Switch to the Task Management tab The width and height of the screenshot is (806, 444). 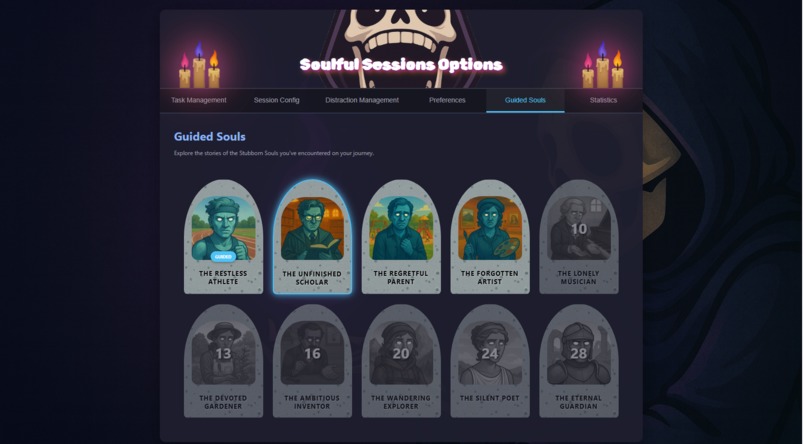point(199,100)
